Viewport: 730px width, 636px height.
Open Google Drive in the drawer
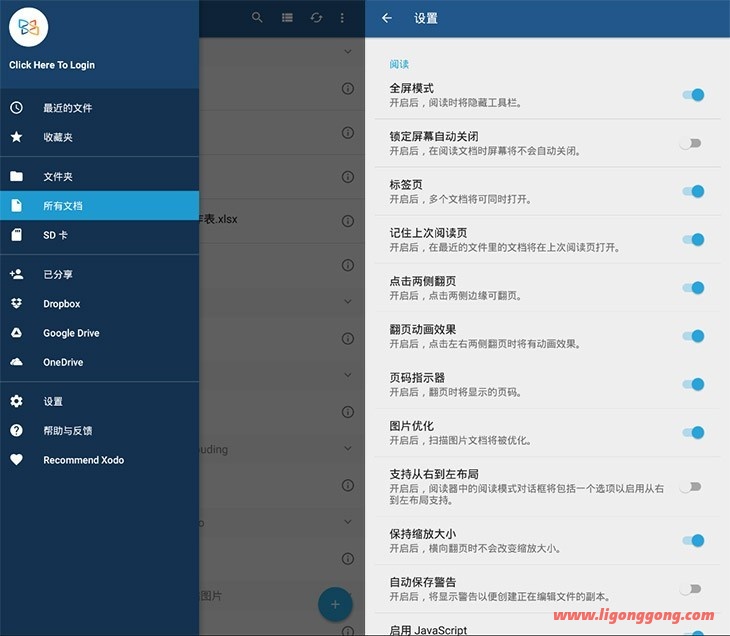[x=100, y=333]
